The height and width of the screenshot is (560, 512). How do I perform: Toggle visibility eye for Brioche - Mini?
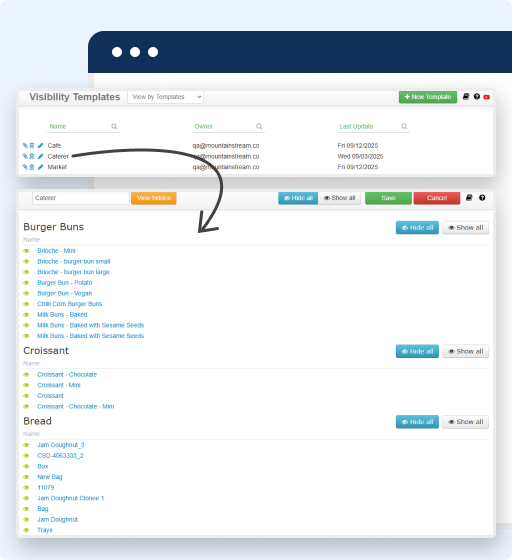click(26, 251)
